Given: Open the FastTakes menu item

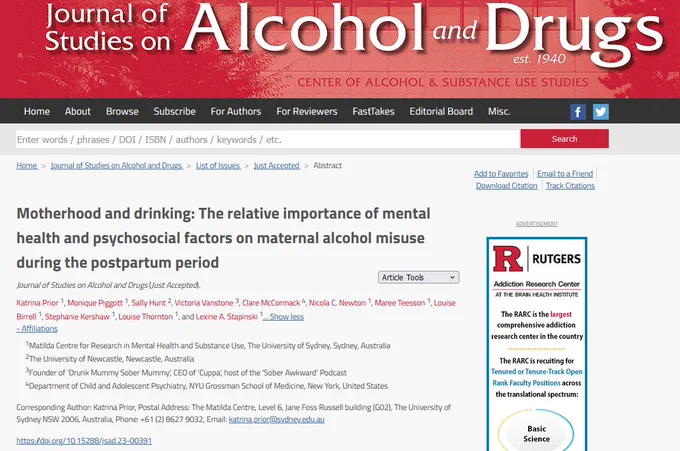Looking at the screenshot, I should click(373, 111).
